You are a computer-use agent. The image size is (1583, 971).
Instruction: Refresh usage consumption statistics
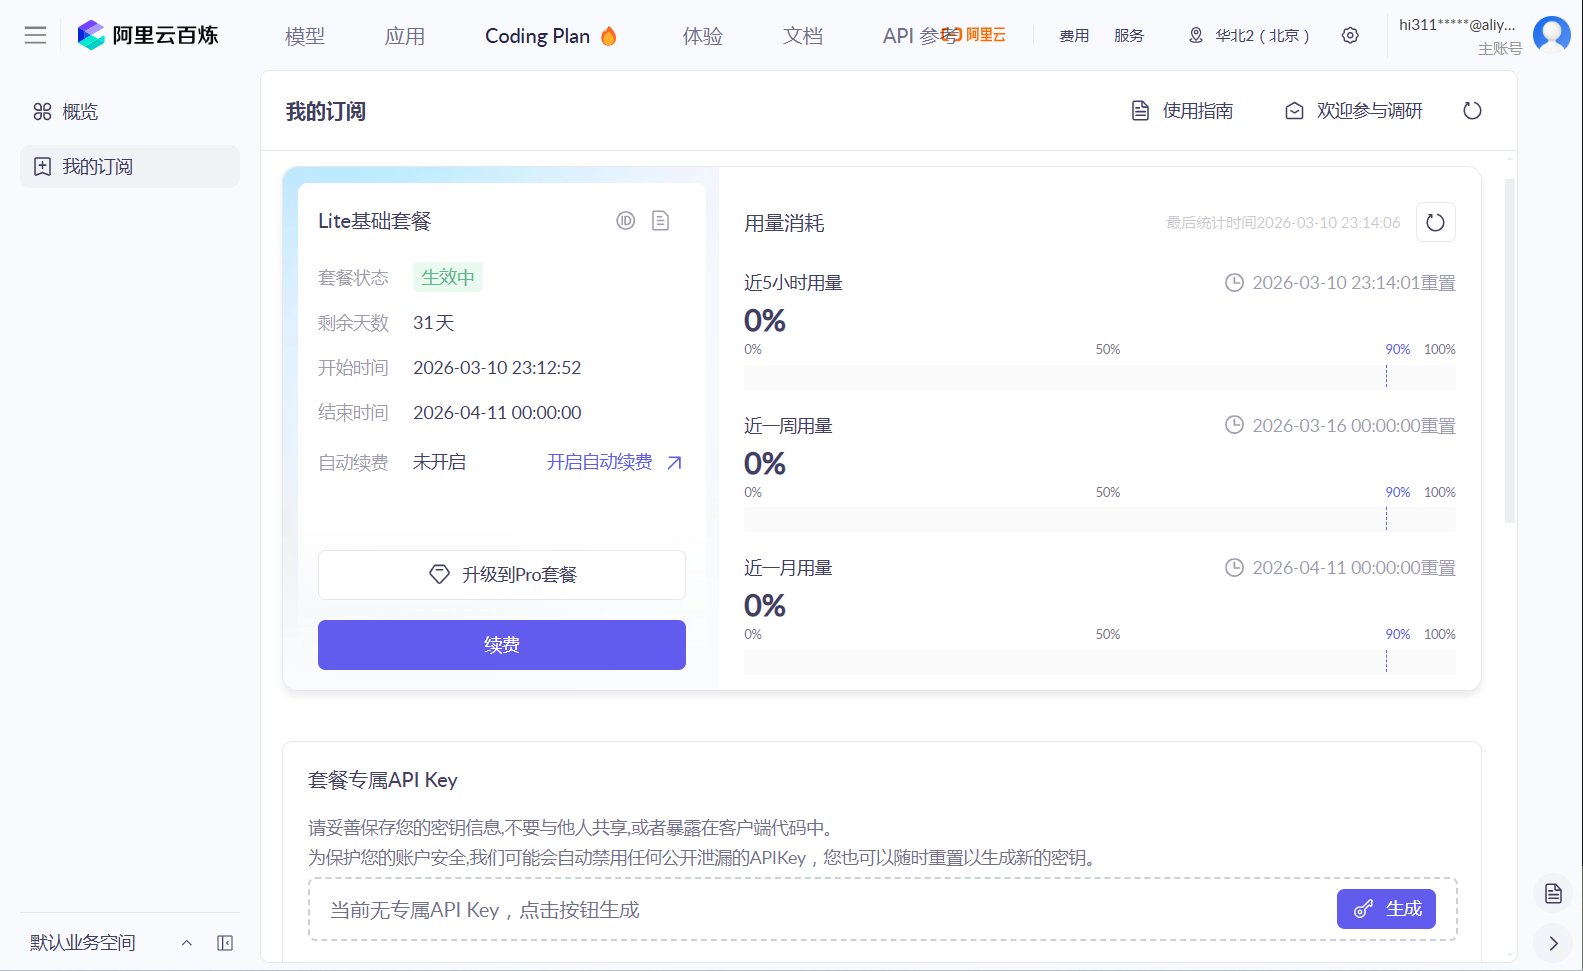(1435, 222)
